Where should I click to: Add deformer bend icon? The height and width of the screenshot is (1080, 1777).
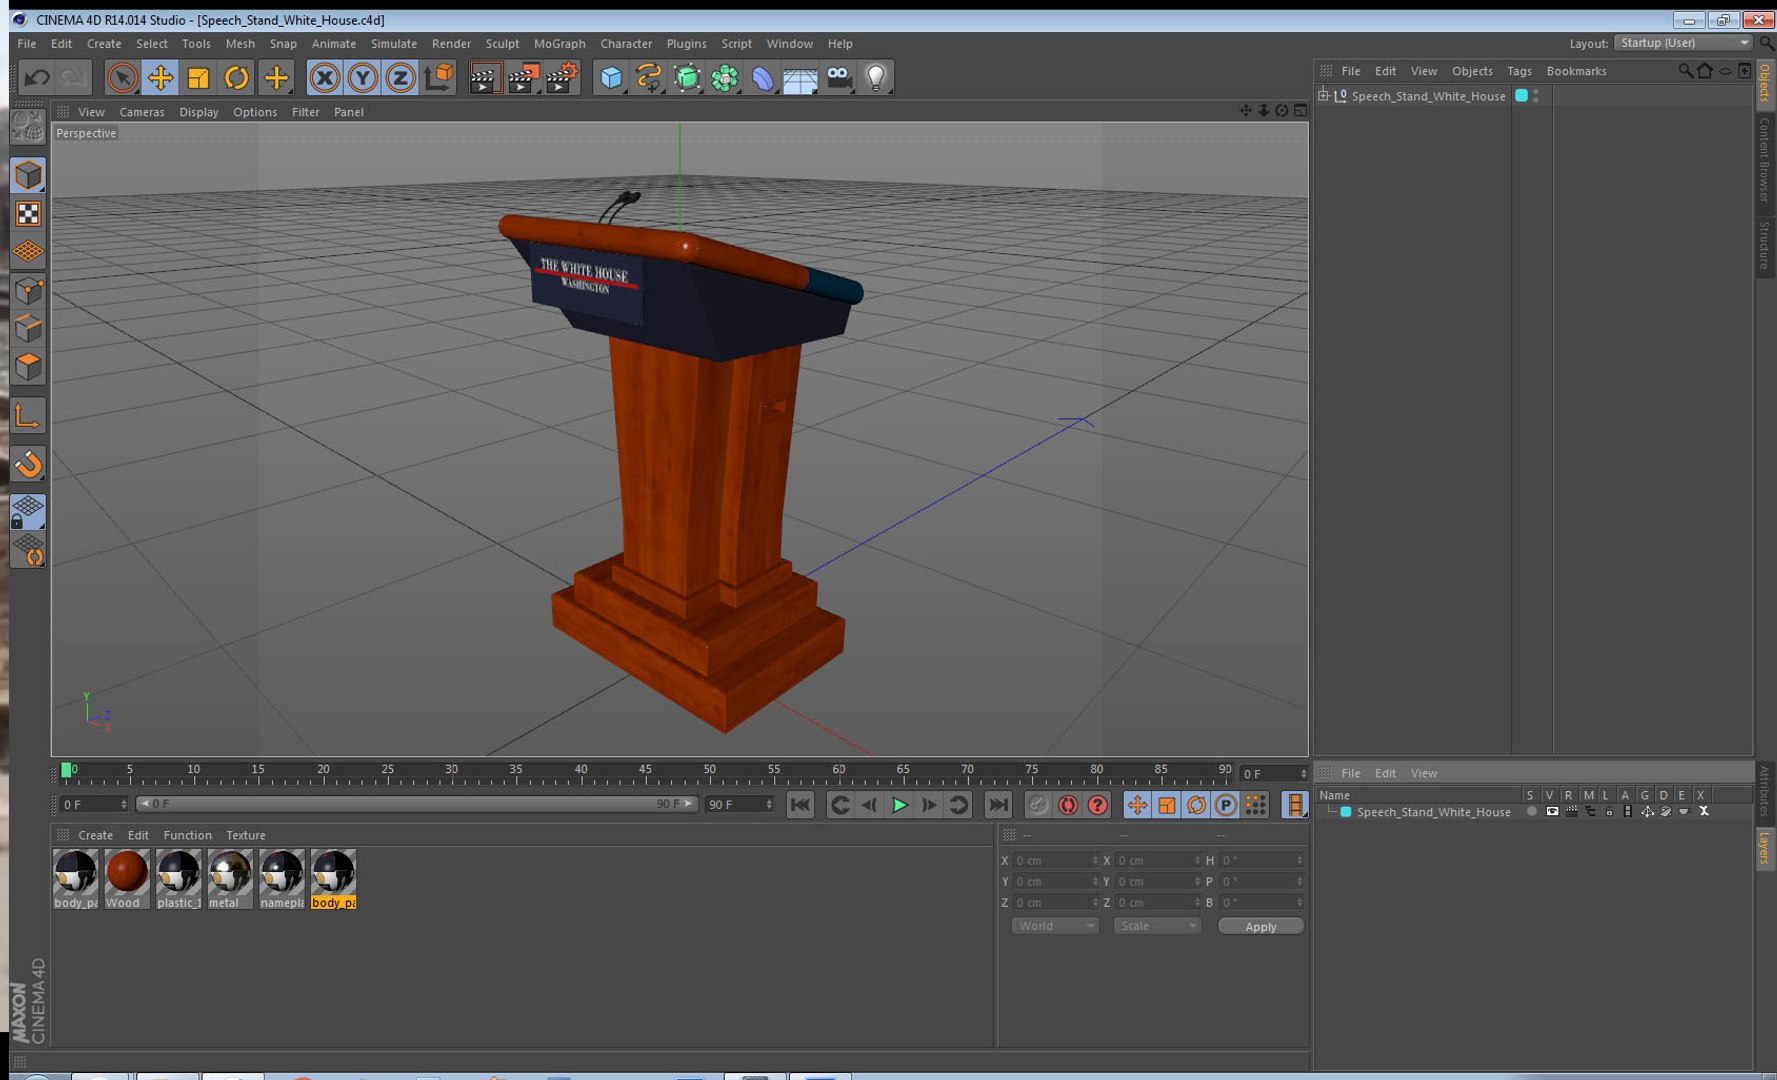(x=763, y=77)
